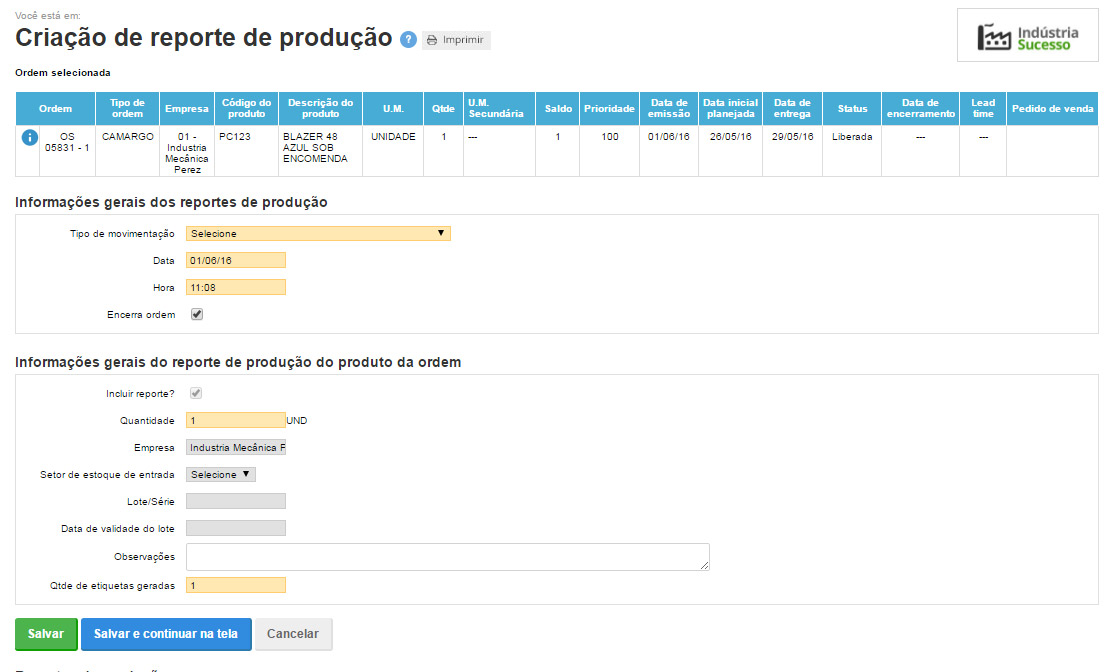1106x672 pixels.
Task: Click the green Salvar button
Action: click(46, 634)
